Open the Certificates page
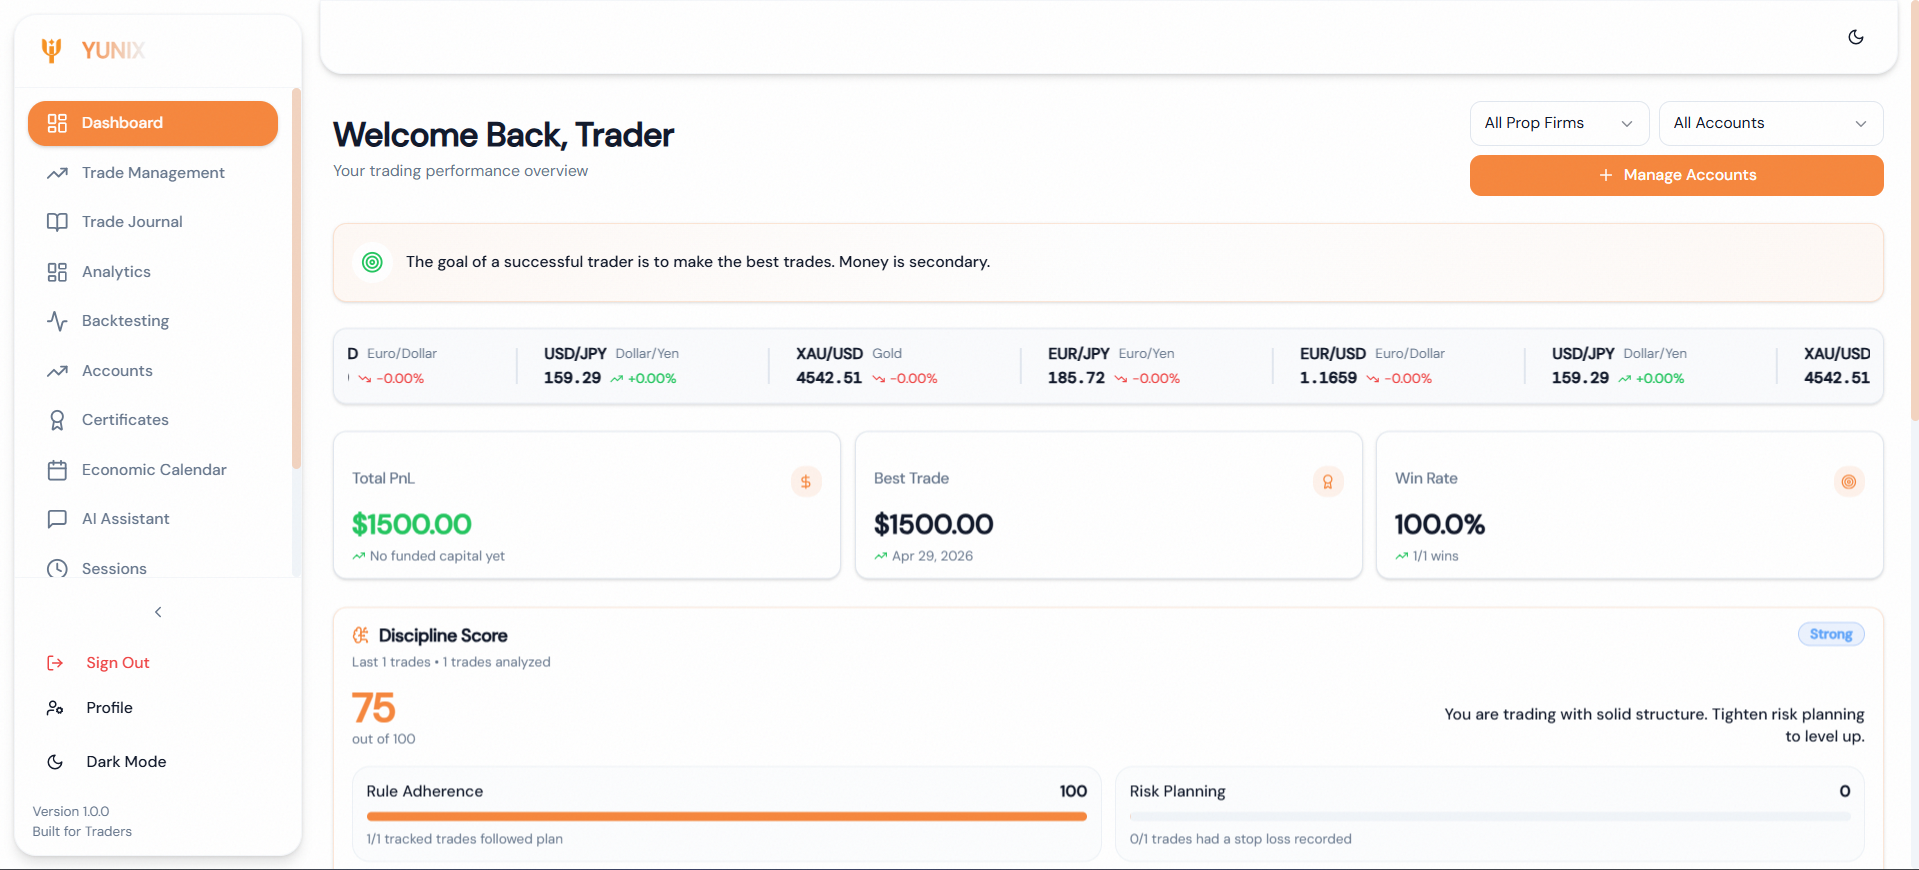The image size is (1919, 870). coord(153,420)
